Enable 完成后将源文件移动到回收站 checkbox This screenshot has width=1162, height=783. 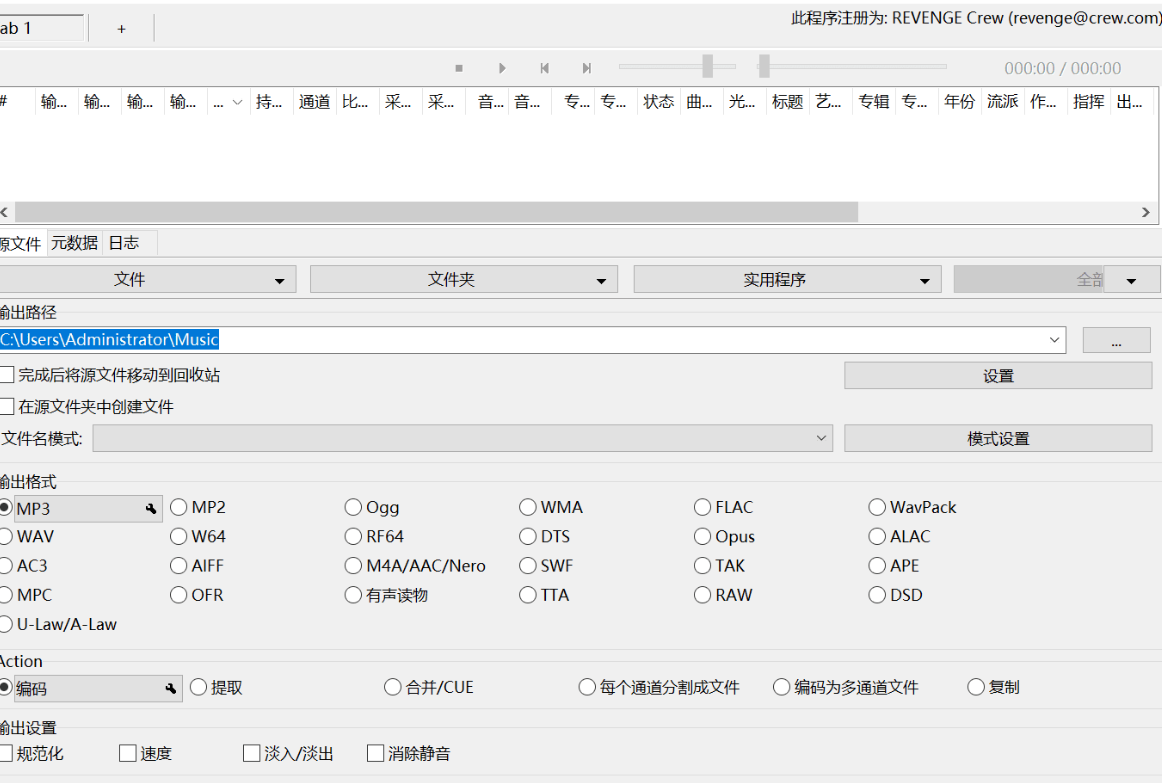[8, 375]
